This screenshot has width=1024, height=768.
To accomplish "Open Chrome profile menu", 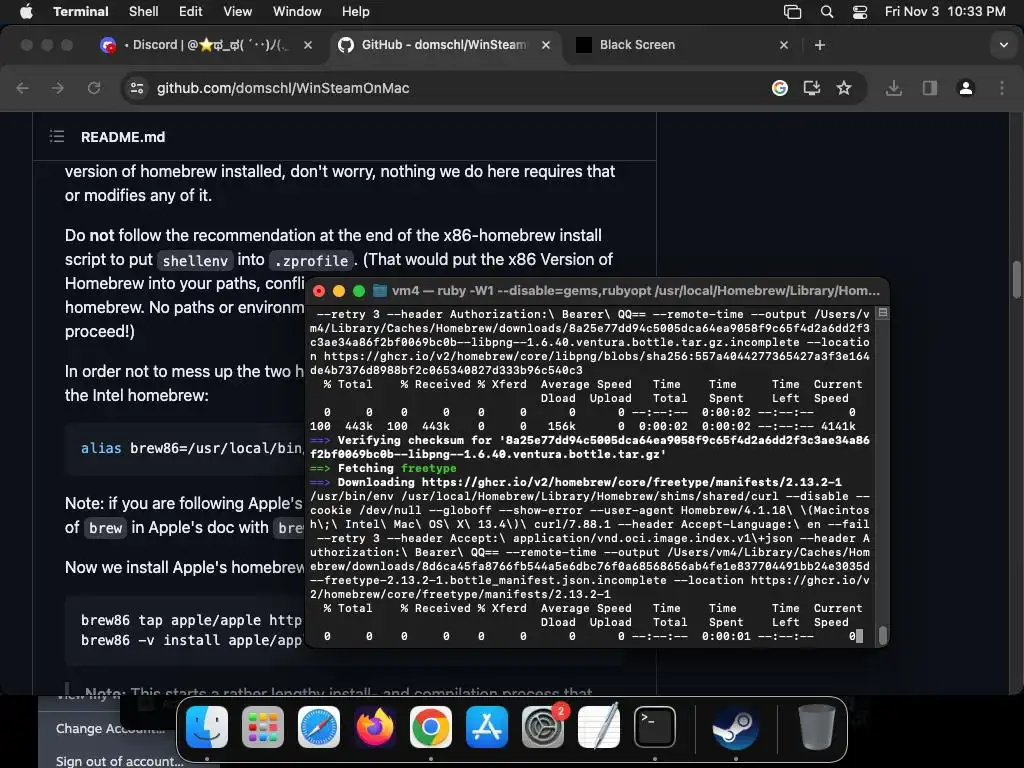I will (966, 88).
